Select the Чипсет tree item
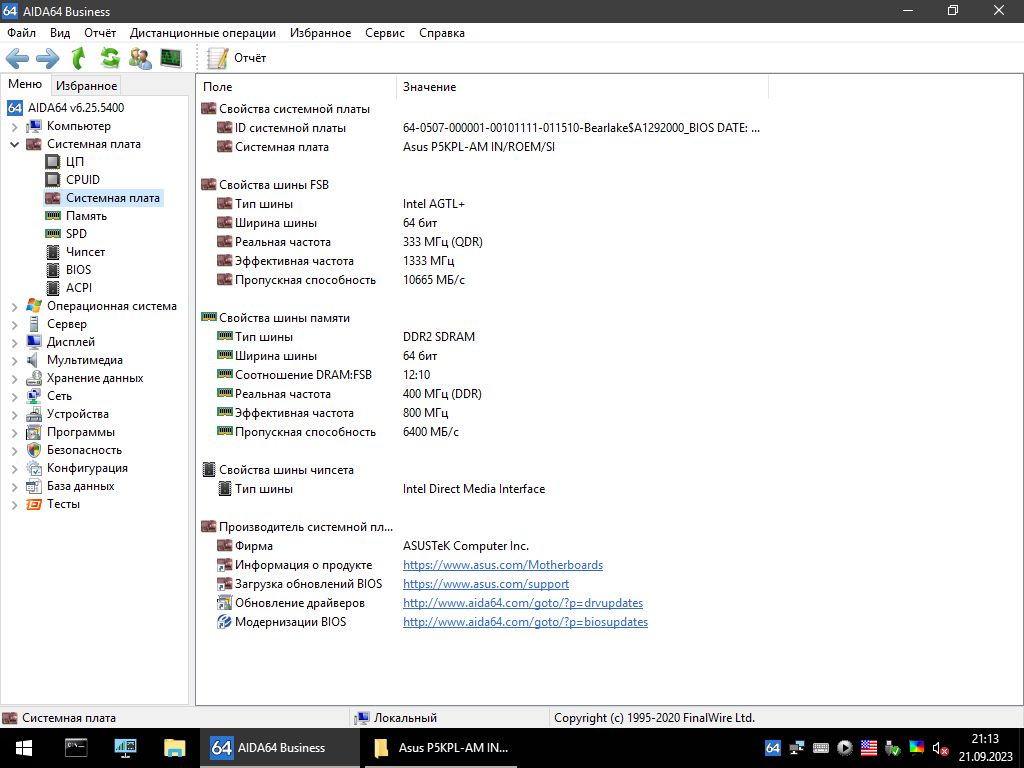 point(85,251)
